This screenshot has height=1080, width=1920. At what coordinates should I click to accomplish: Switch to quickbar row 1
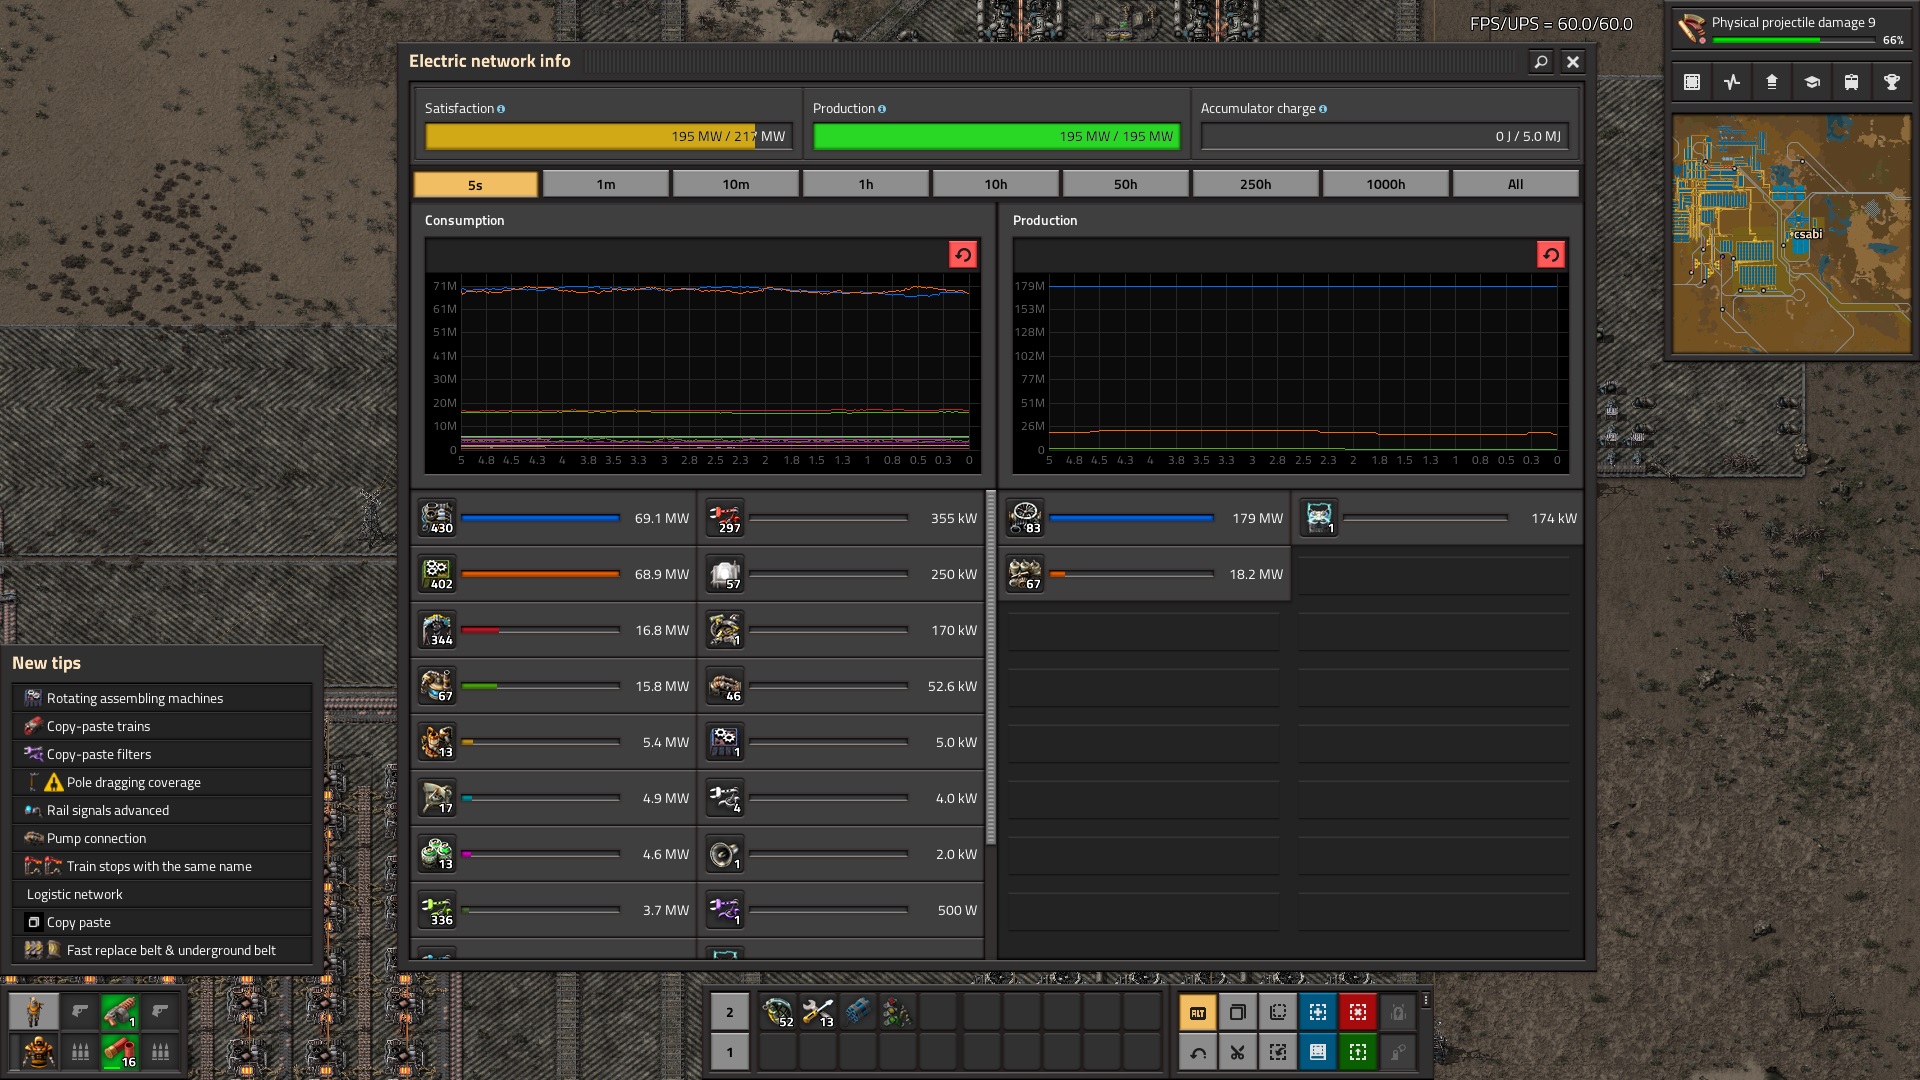point(730,1052)
